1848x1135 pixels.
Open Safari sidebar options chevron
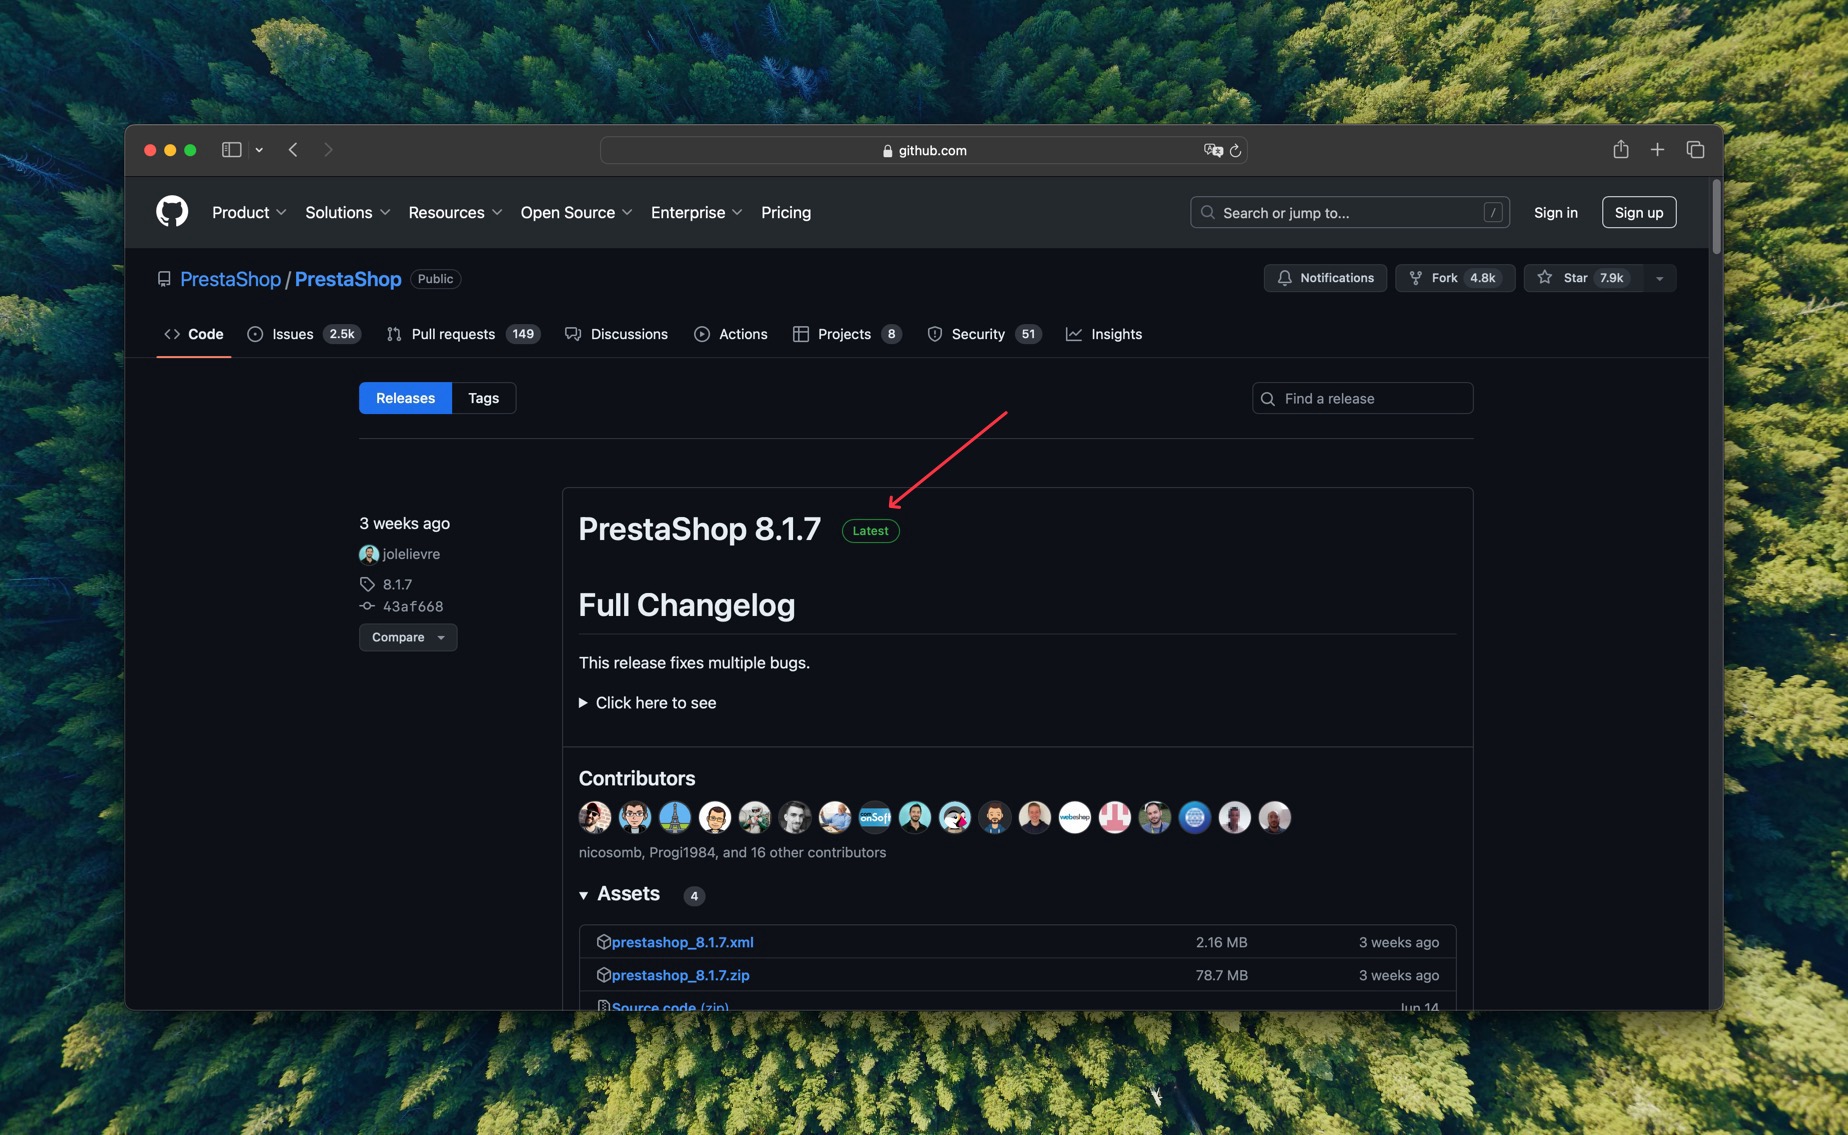coord(259,150)
